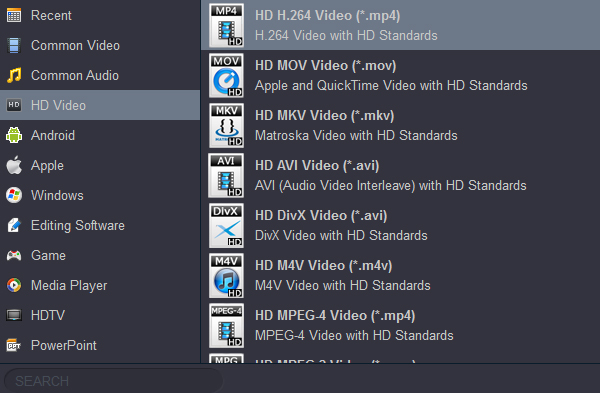Click the Editing Software pencil icon
The image size is (600, 393).
point(14,225)
